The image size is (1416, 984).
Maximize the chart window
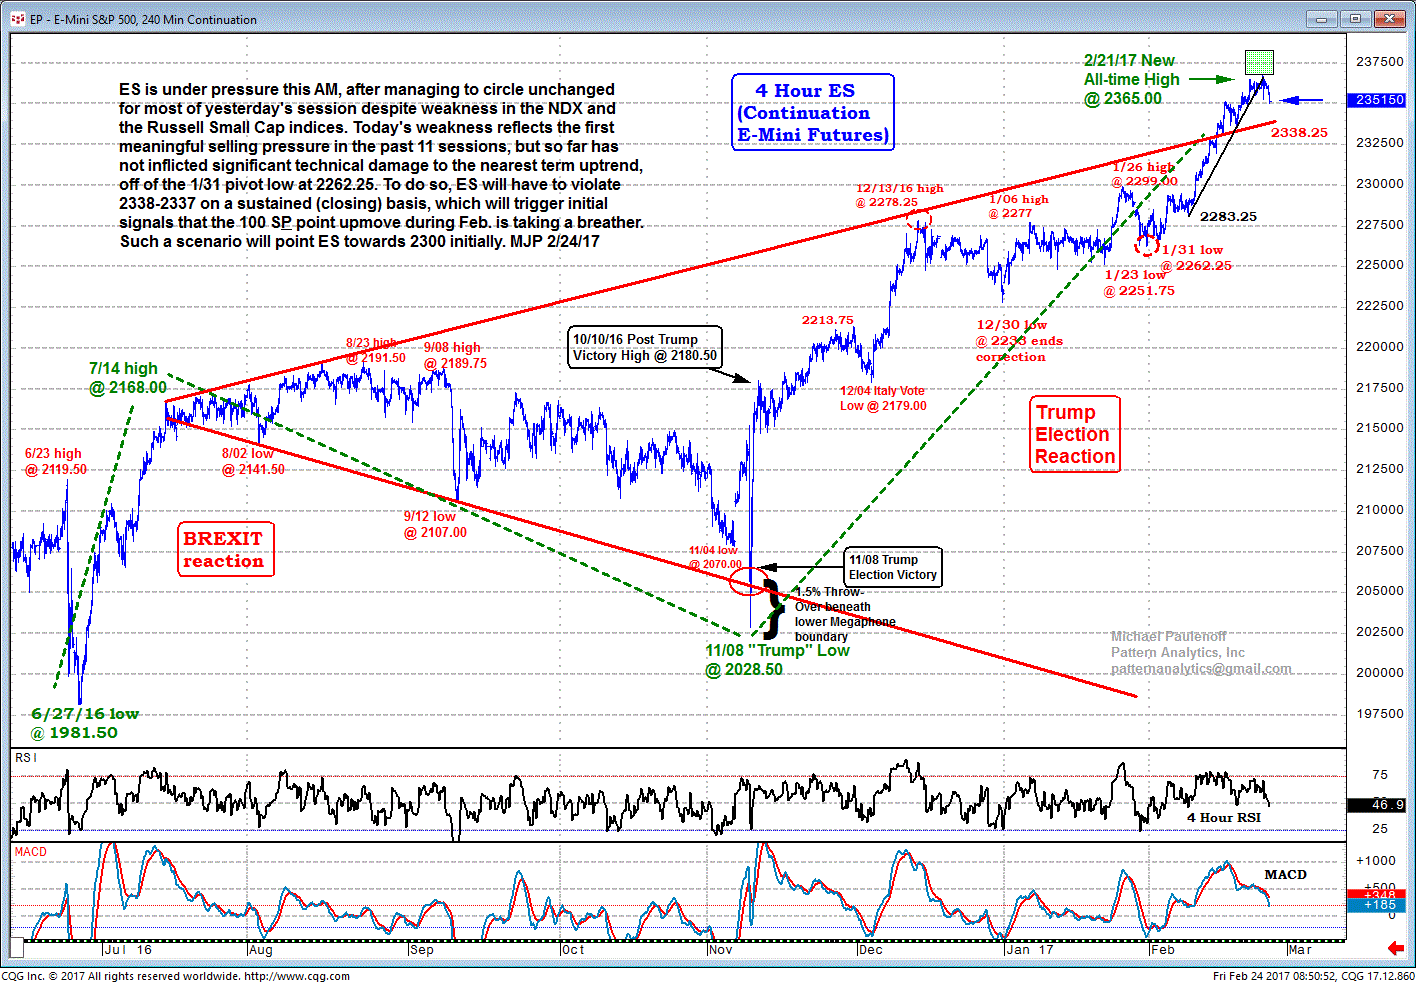1355,19
